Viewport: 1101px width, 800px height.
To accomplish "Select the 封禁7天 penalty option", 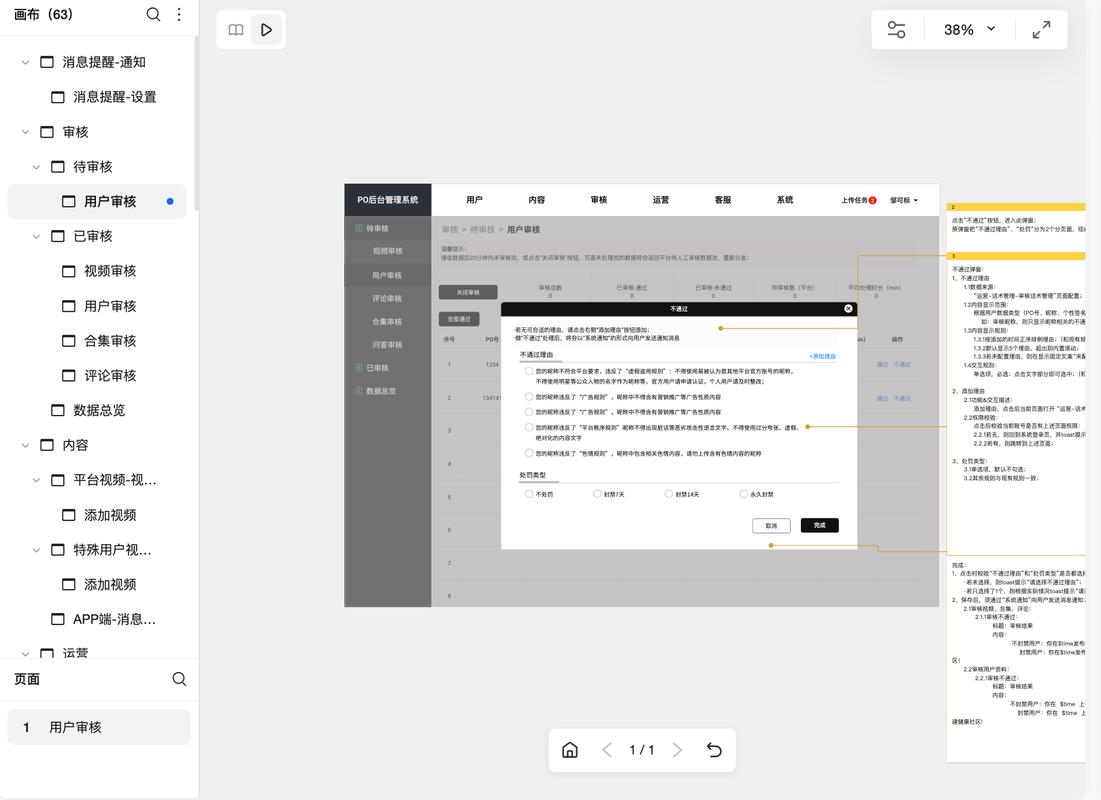I will [597, 494].
